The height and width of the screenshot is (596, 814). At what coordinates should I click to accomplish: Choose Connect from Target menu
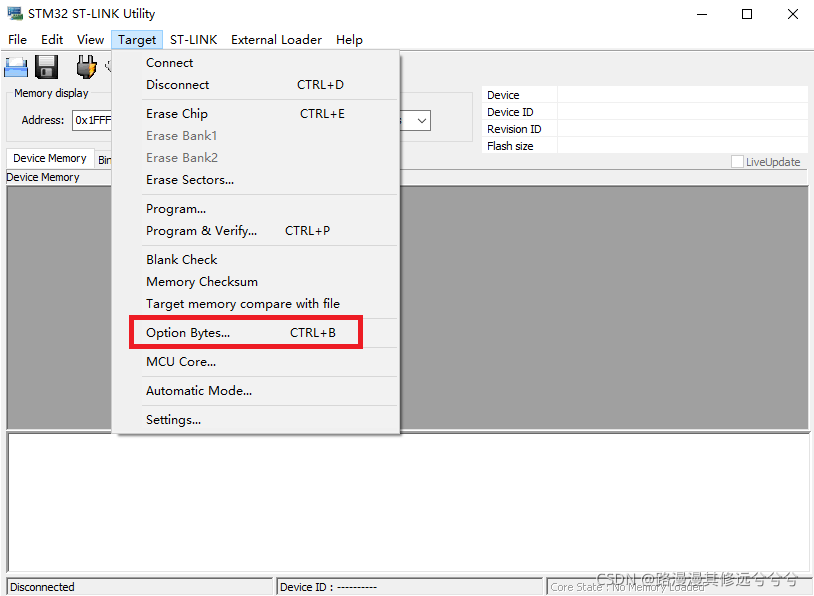tap(256, 63)
